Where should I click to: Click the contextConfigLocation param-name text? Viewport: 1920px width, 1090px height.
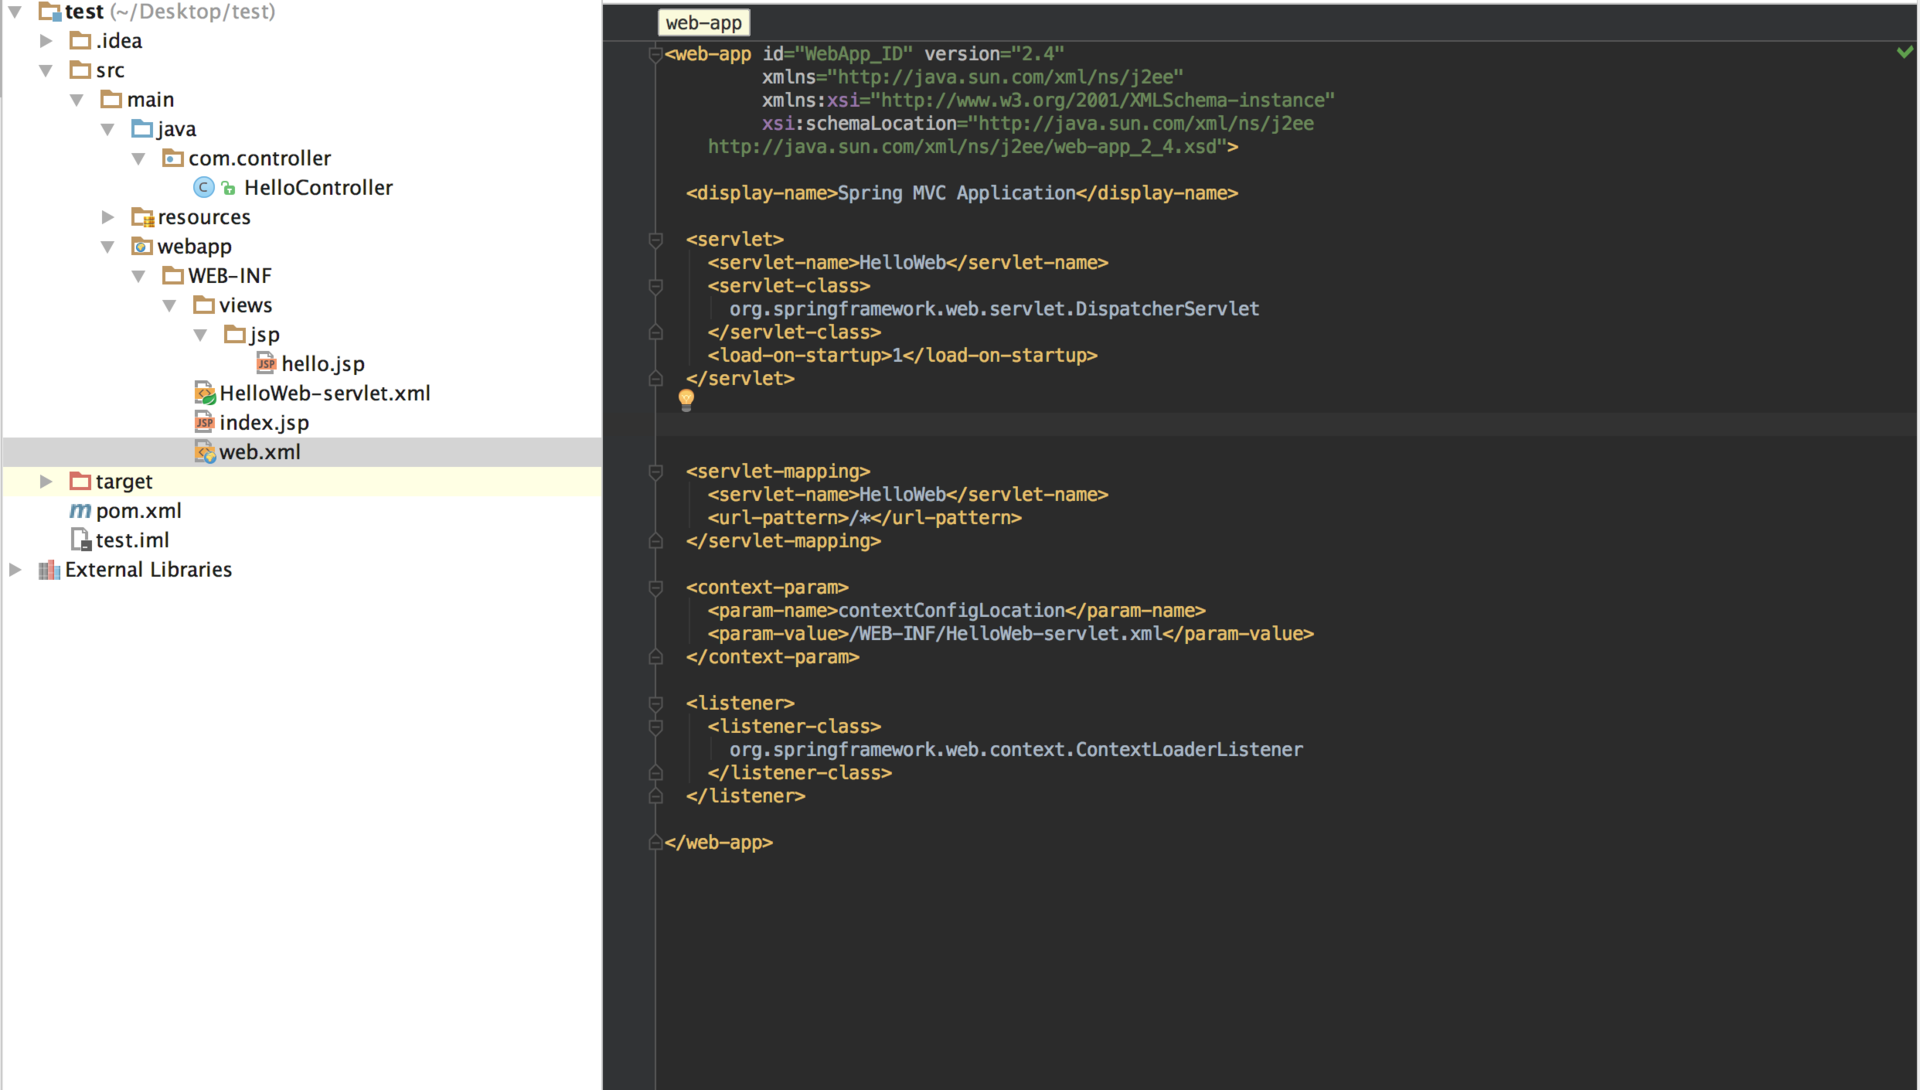coord(951,611)
